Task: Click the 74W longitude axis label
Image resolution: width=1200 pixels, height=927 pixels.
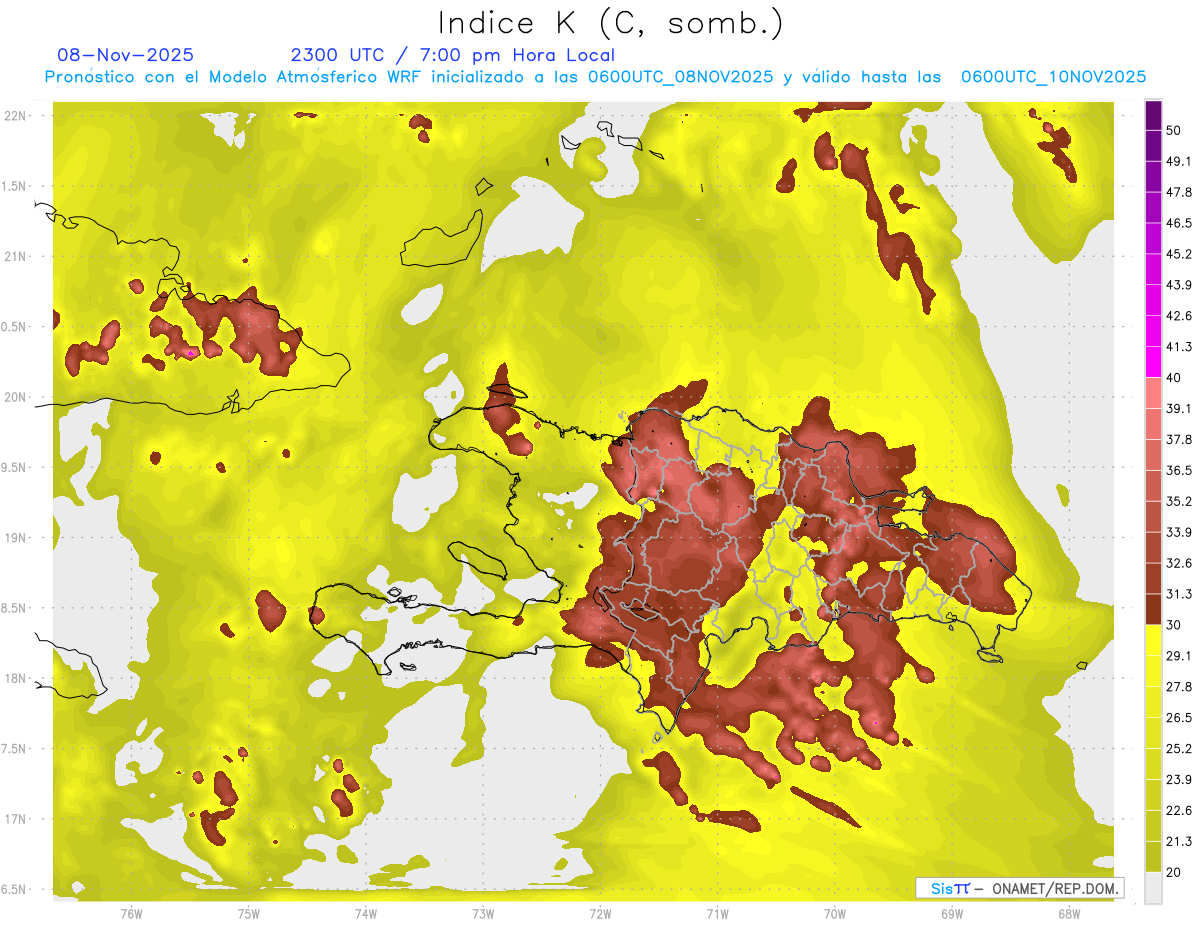Action: point(366,914)
